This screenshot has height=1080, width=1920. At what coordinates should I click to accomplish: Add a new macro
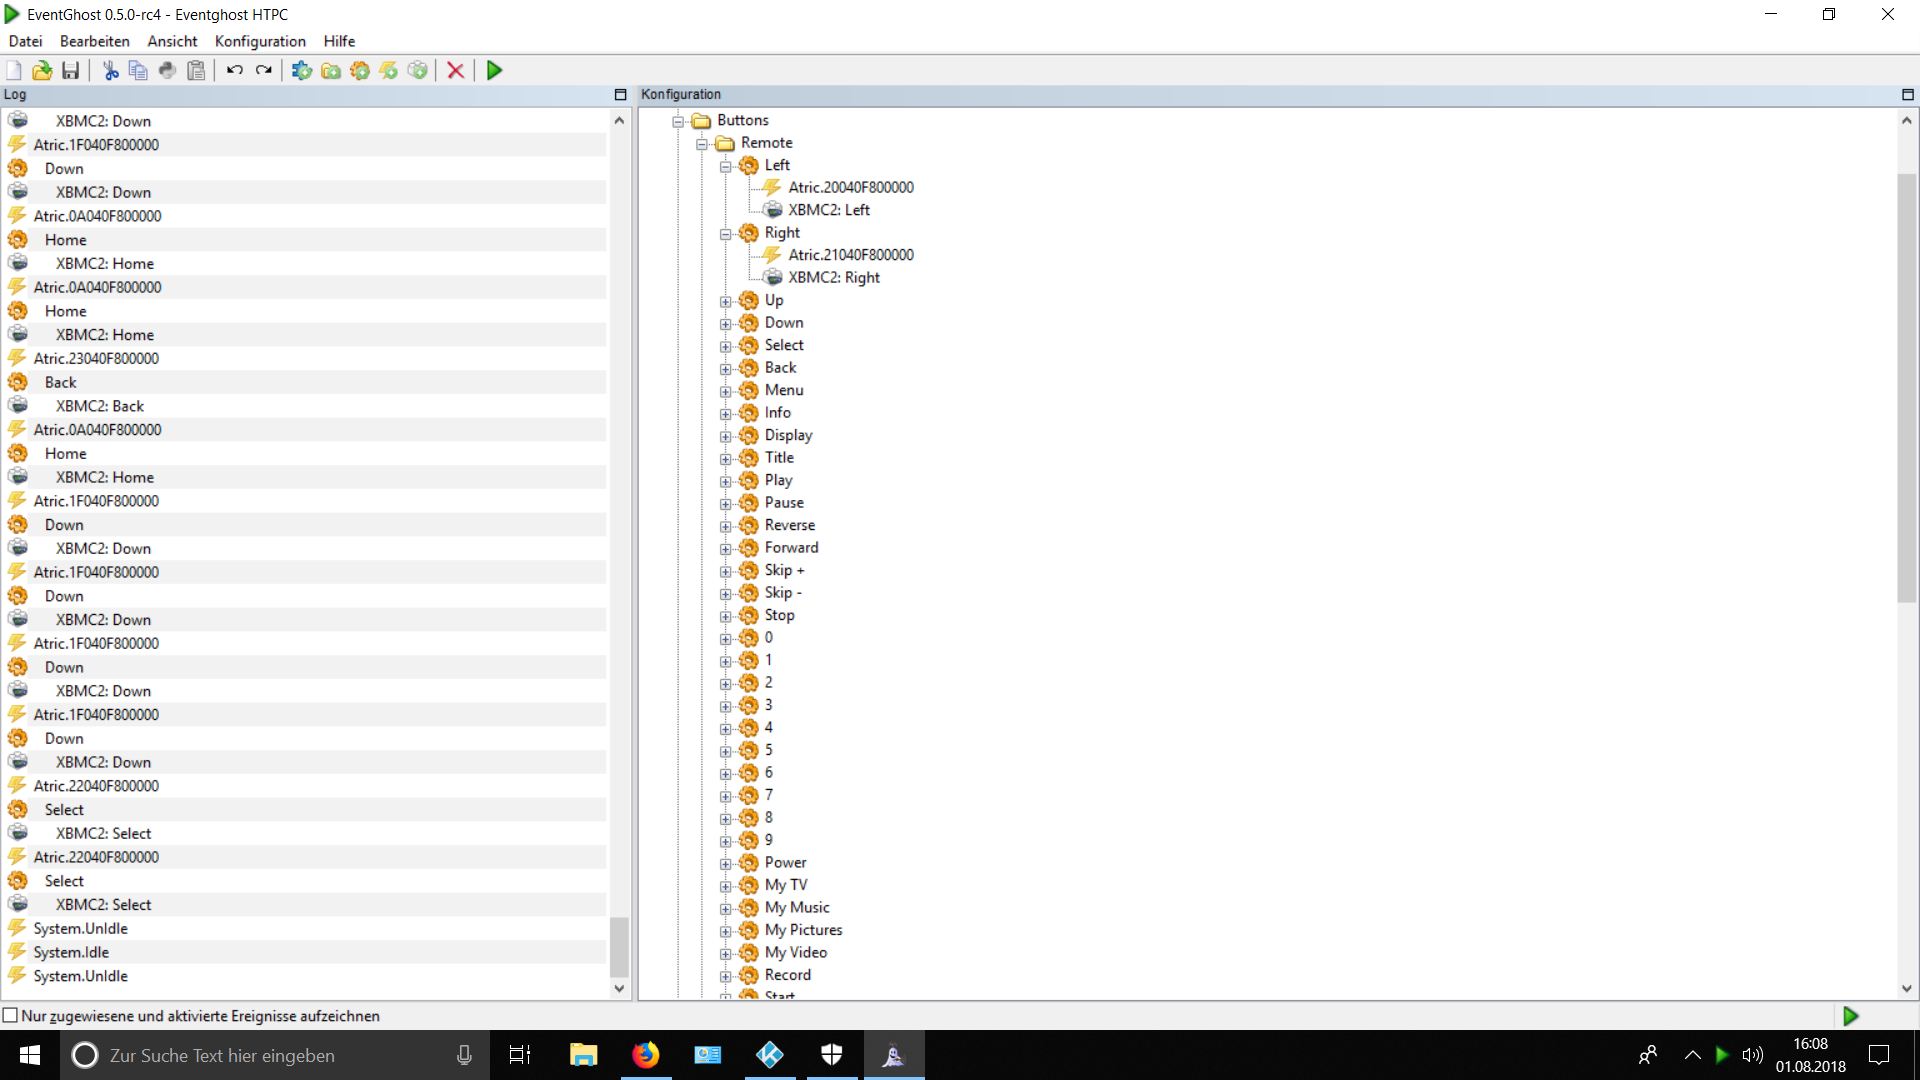pos(360,70)
